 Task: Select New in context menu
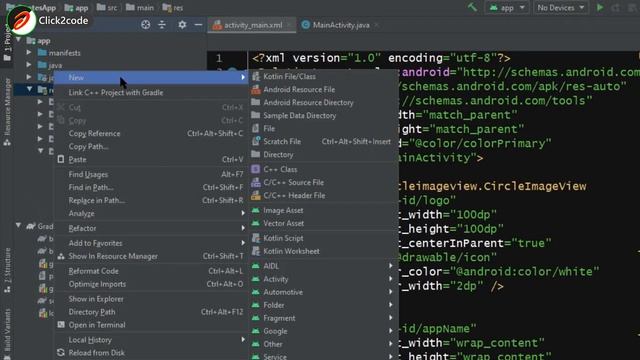tap(151, 77)
